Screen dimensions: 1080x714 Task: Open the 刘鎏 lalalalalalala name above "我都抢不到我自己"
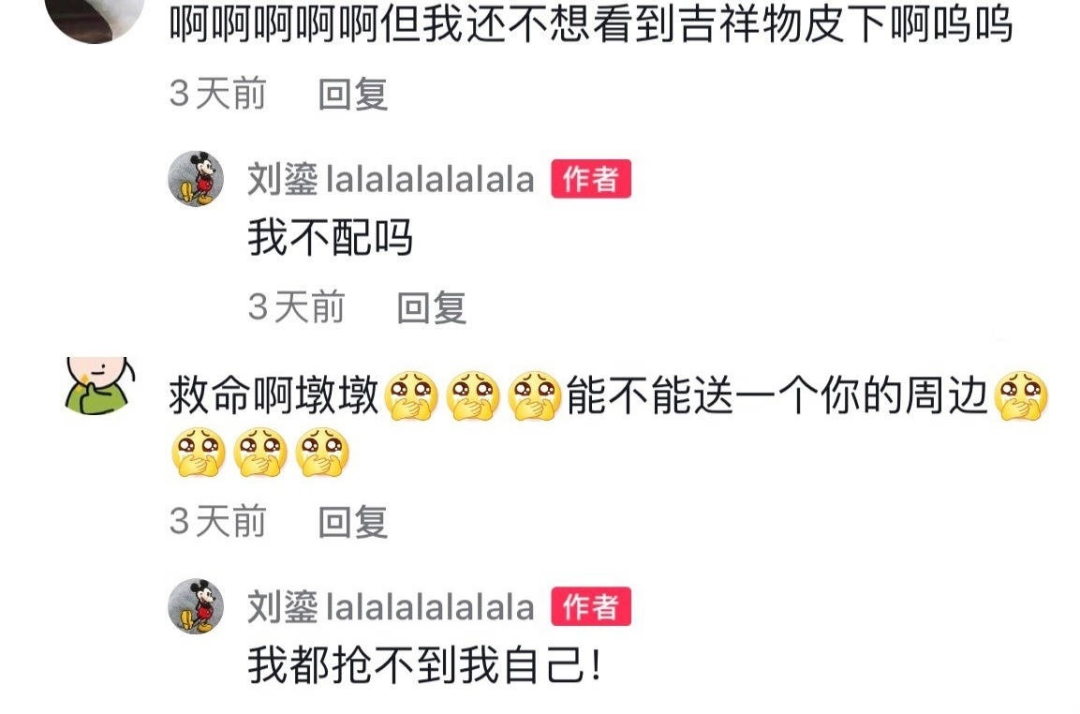tap(391, 607)
